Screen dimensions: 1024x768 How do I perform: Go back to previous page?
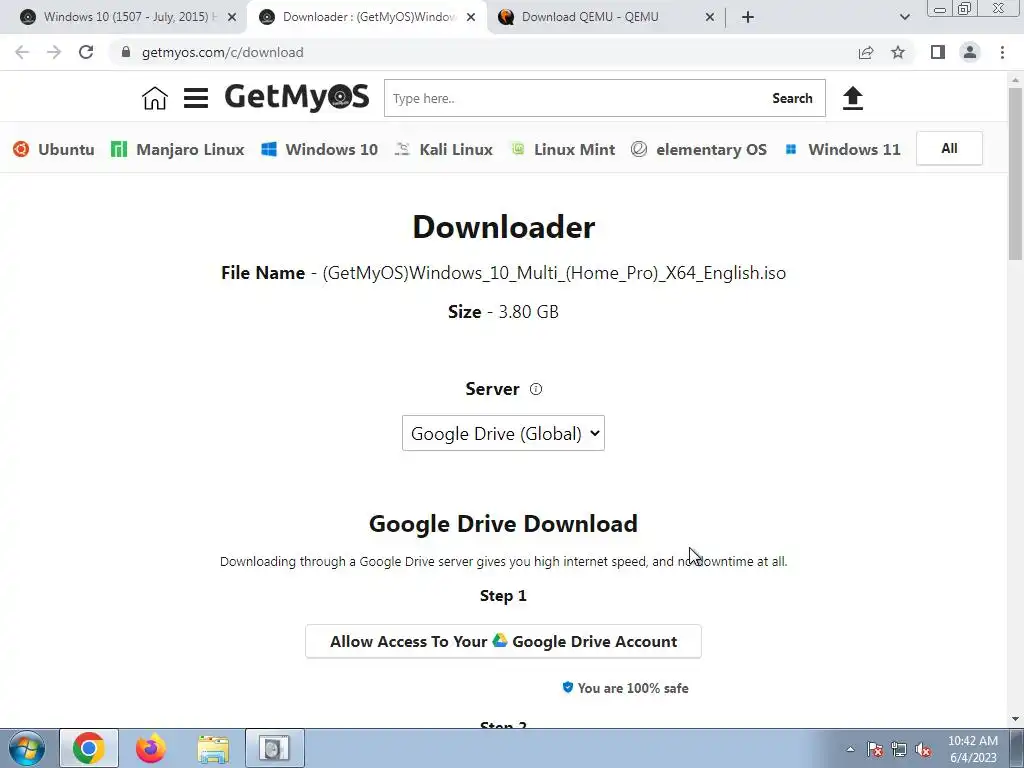22,52
